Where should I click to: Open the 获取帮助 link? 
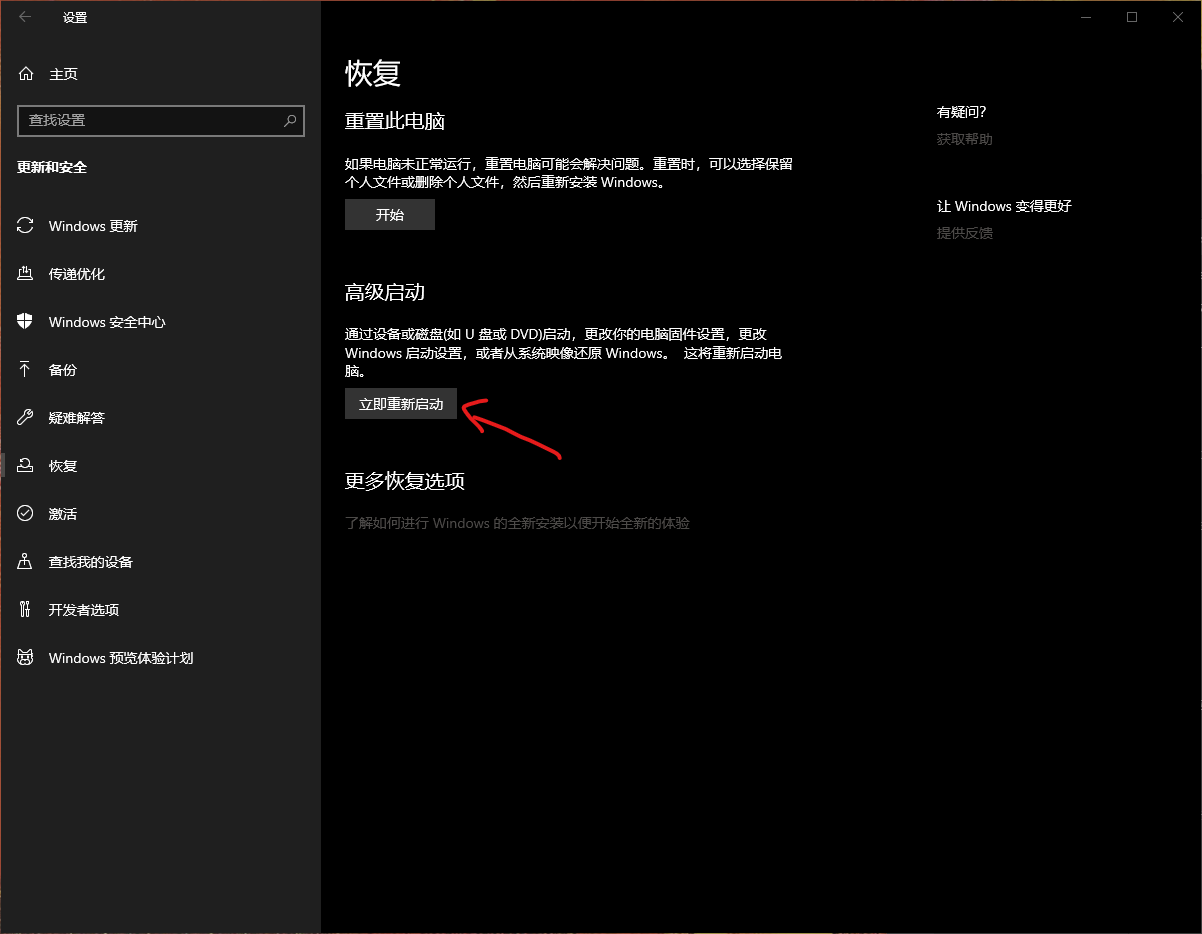point(964,139)
